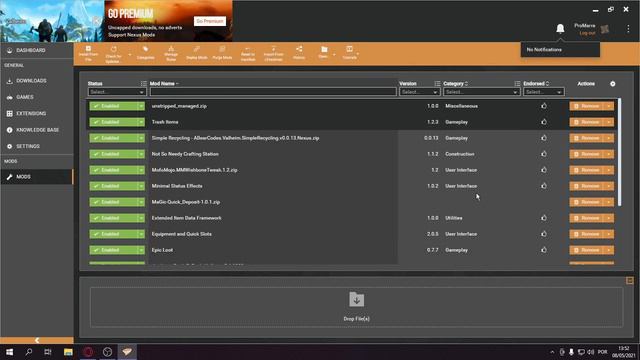
Task: Open Vortex from the Windows taskbar
Action: 127,351
